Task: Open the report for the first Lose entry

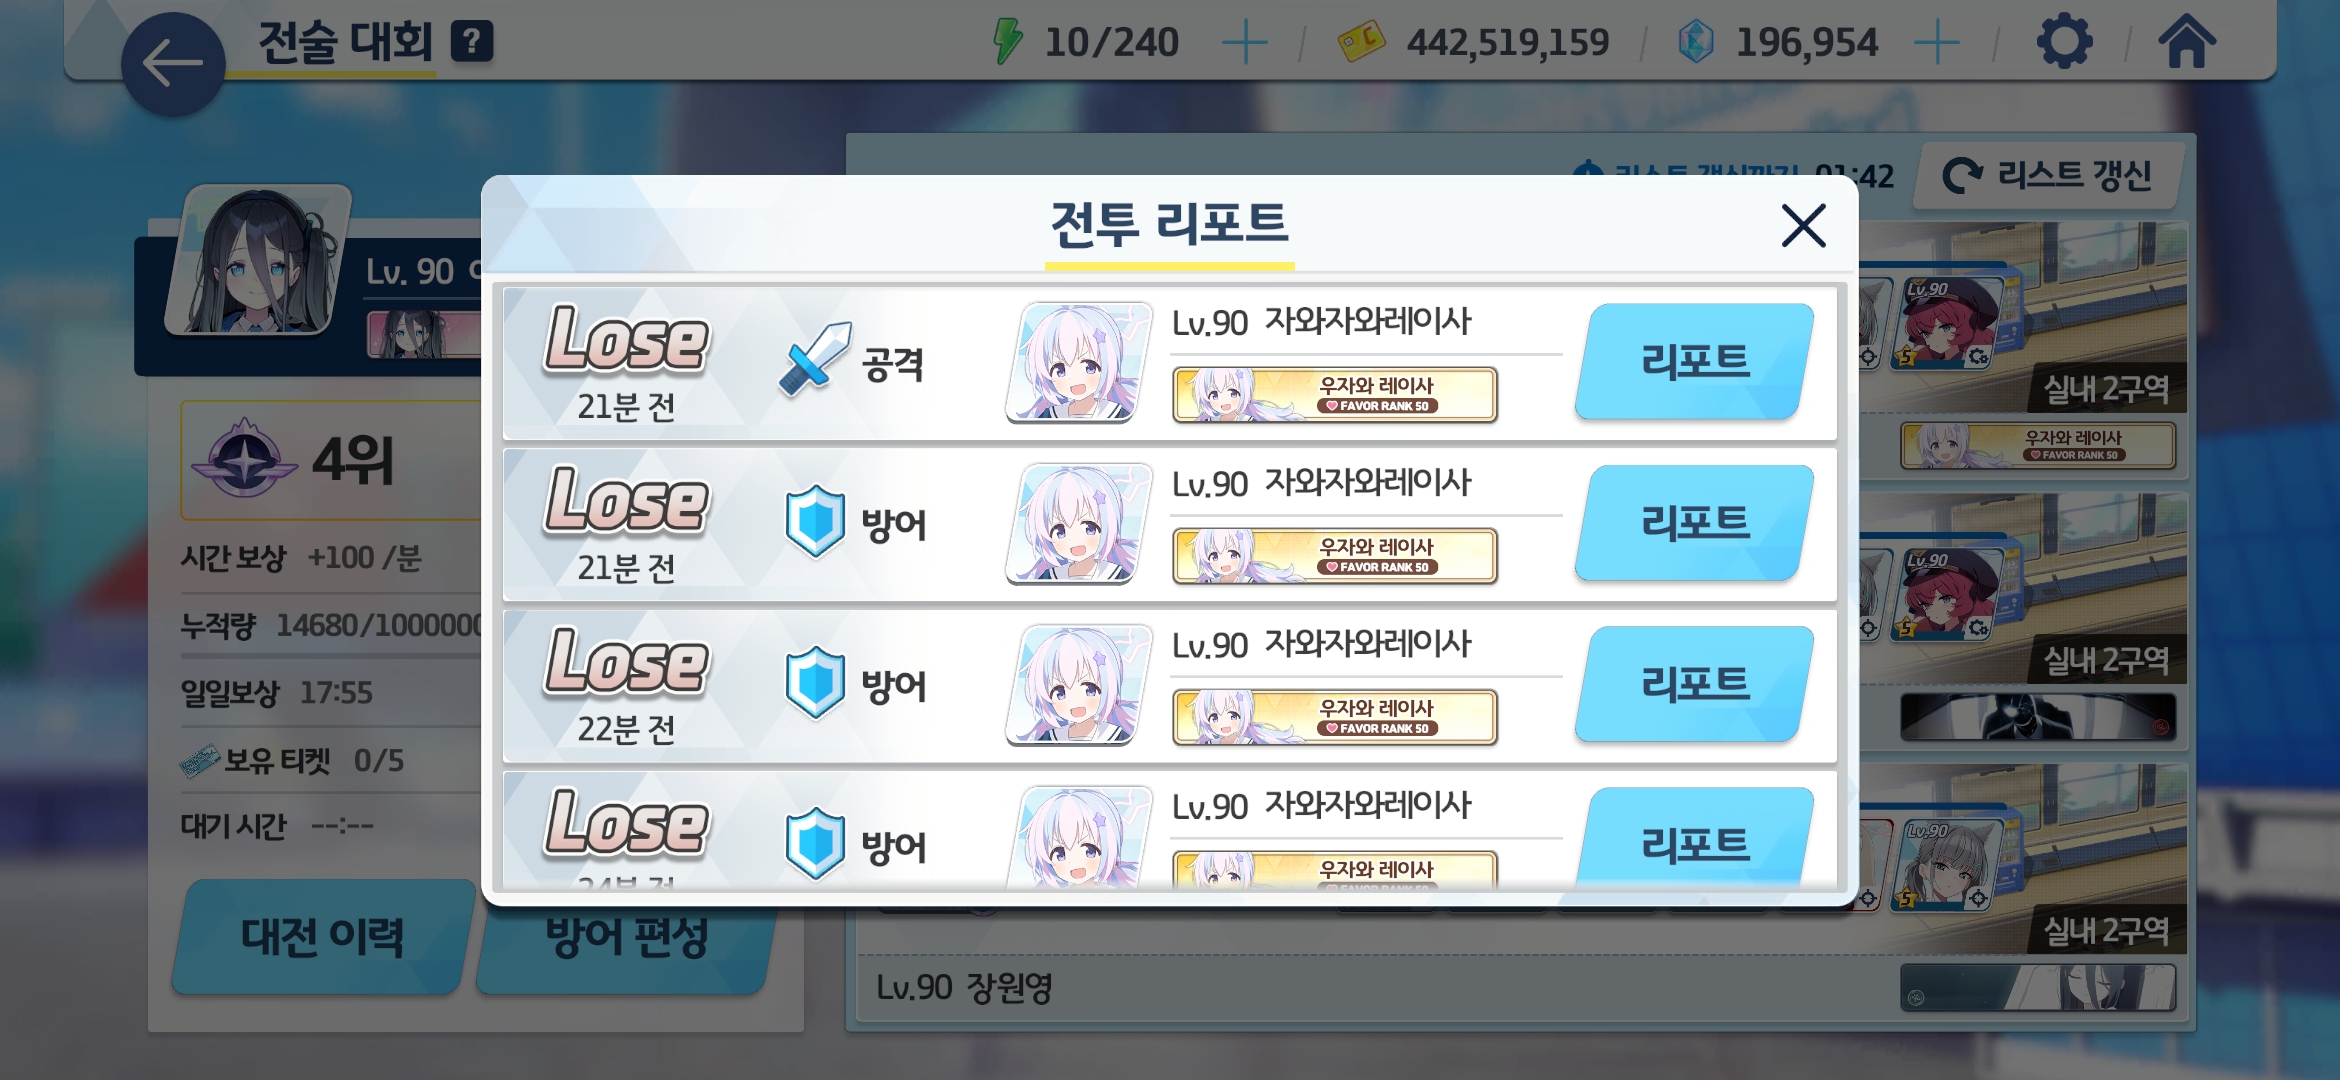Action: point(1695,362)
